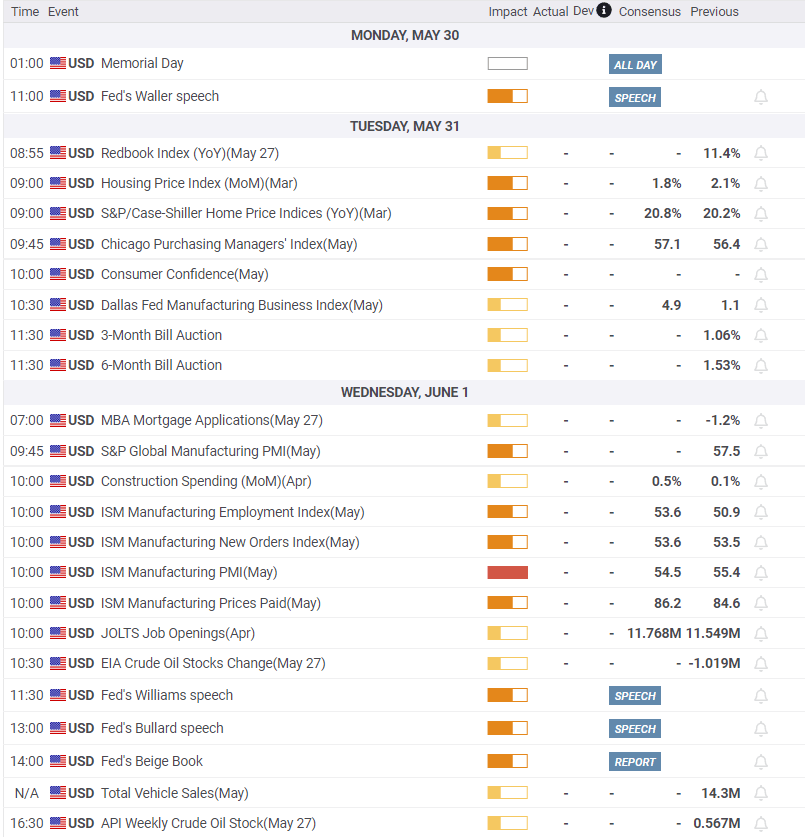The height and width of the screenshot is (837, 805).
Task: Click the REPORT badge for Fed's Beige Book
Action: click(635, 762)
